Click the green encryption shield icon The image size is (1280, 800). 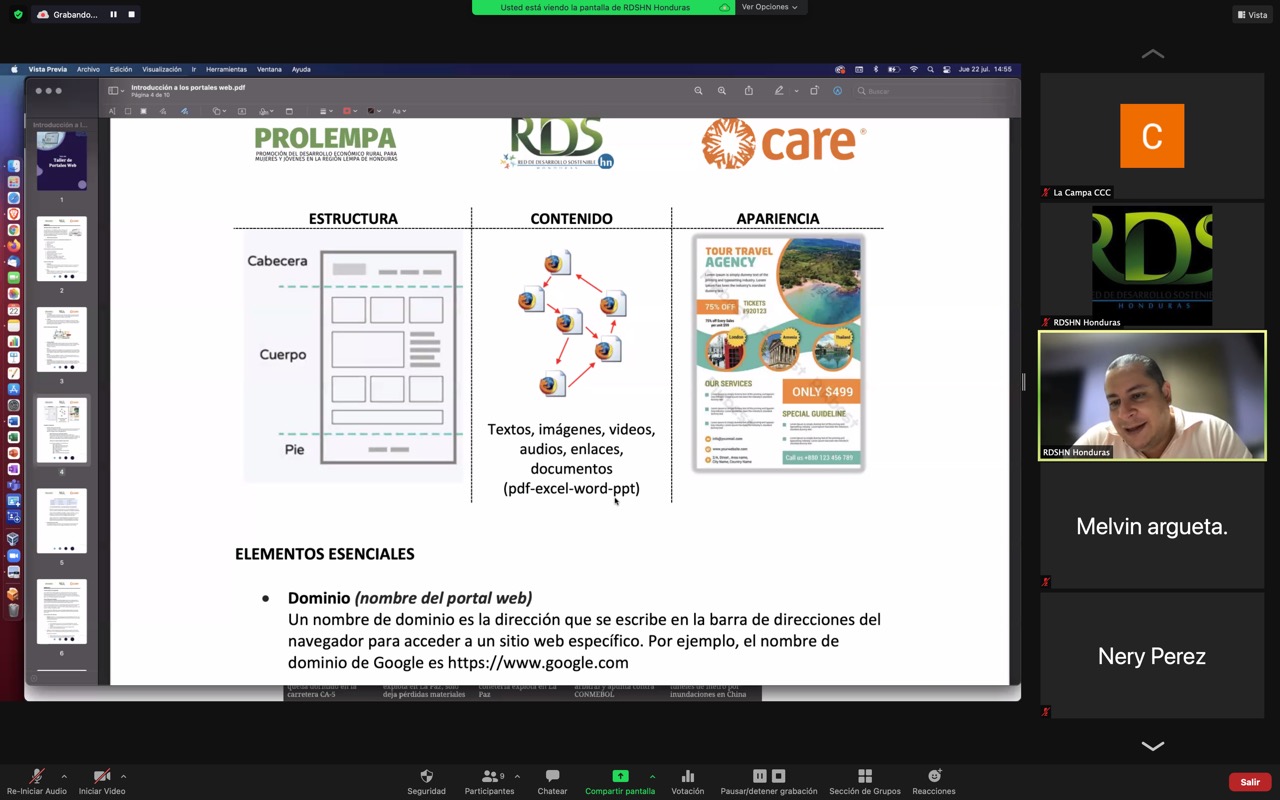[18, 15]
